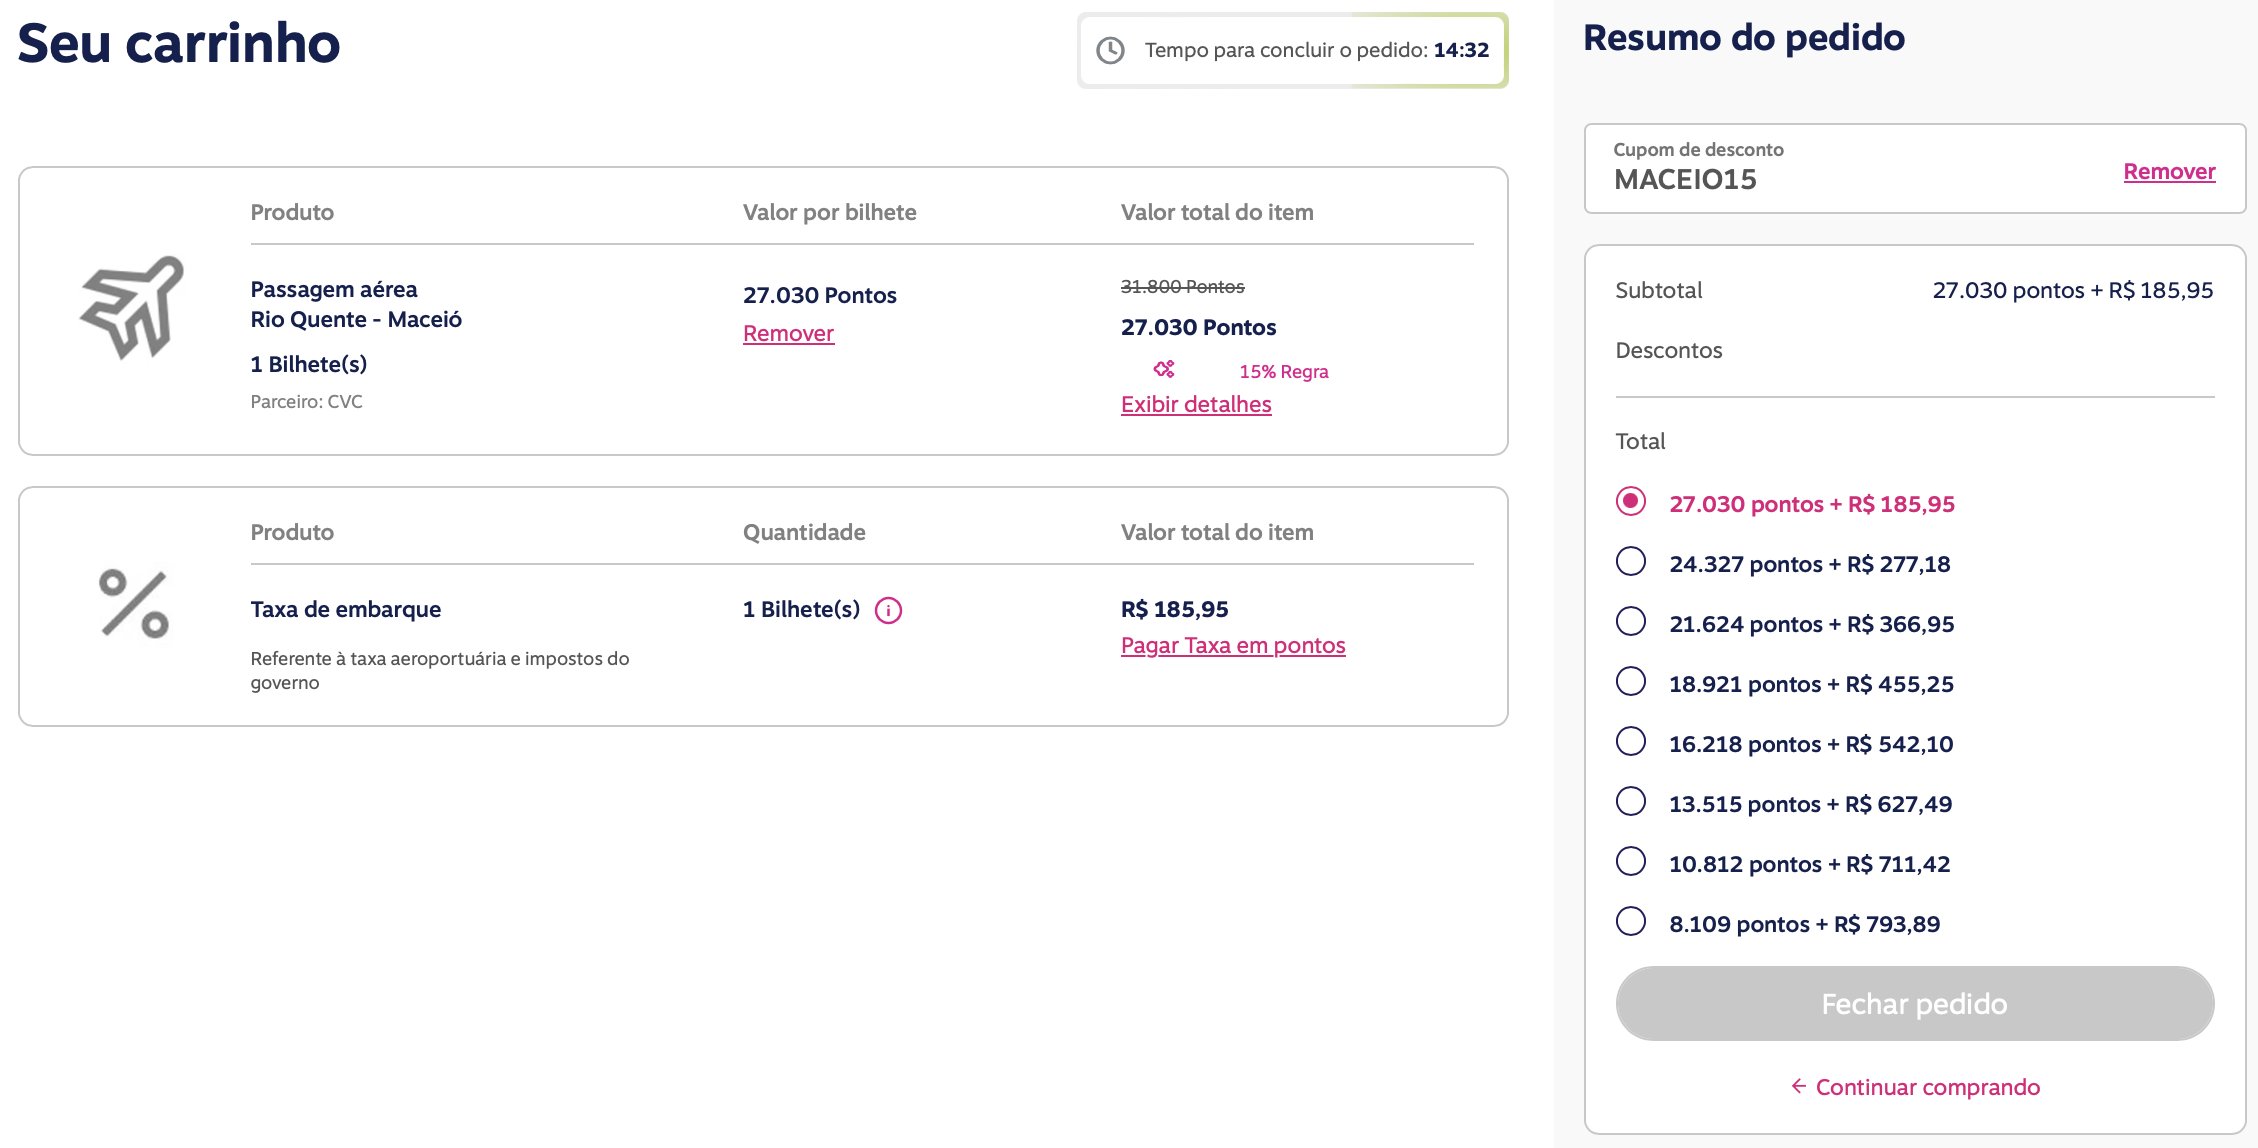Viewport: 2258px width, 1148px height.
Task: Pick 13.515 pontos + R$ 627,49 option
Action: point(1631,801)
